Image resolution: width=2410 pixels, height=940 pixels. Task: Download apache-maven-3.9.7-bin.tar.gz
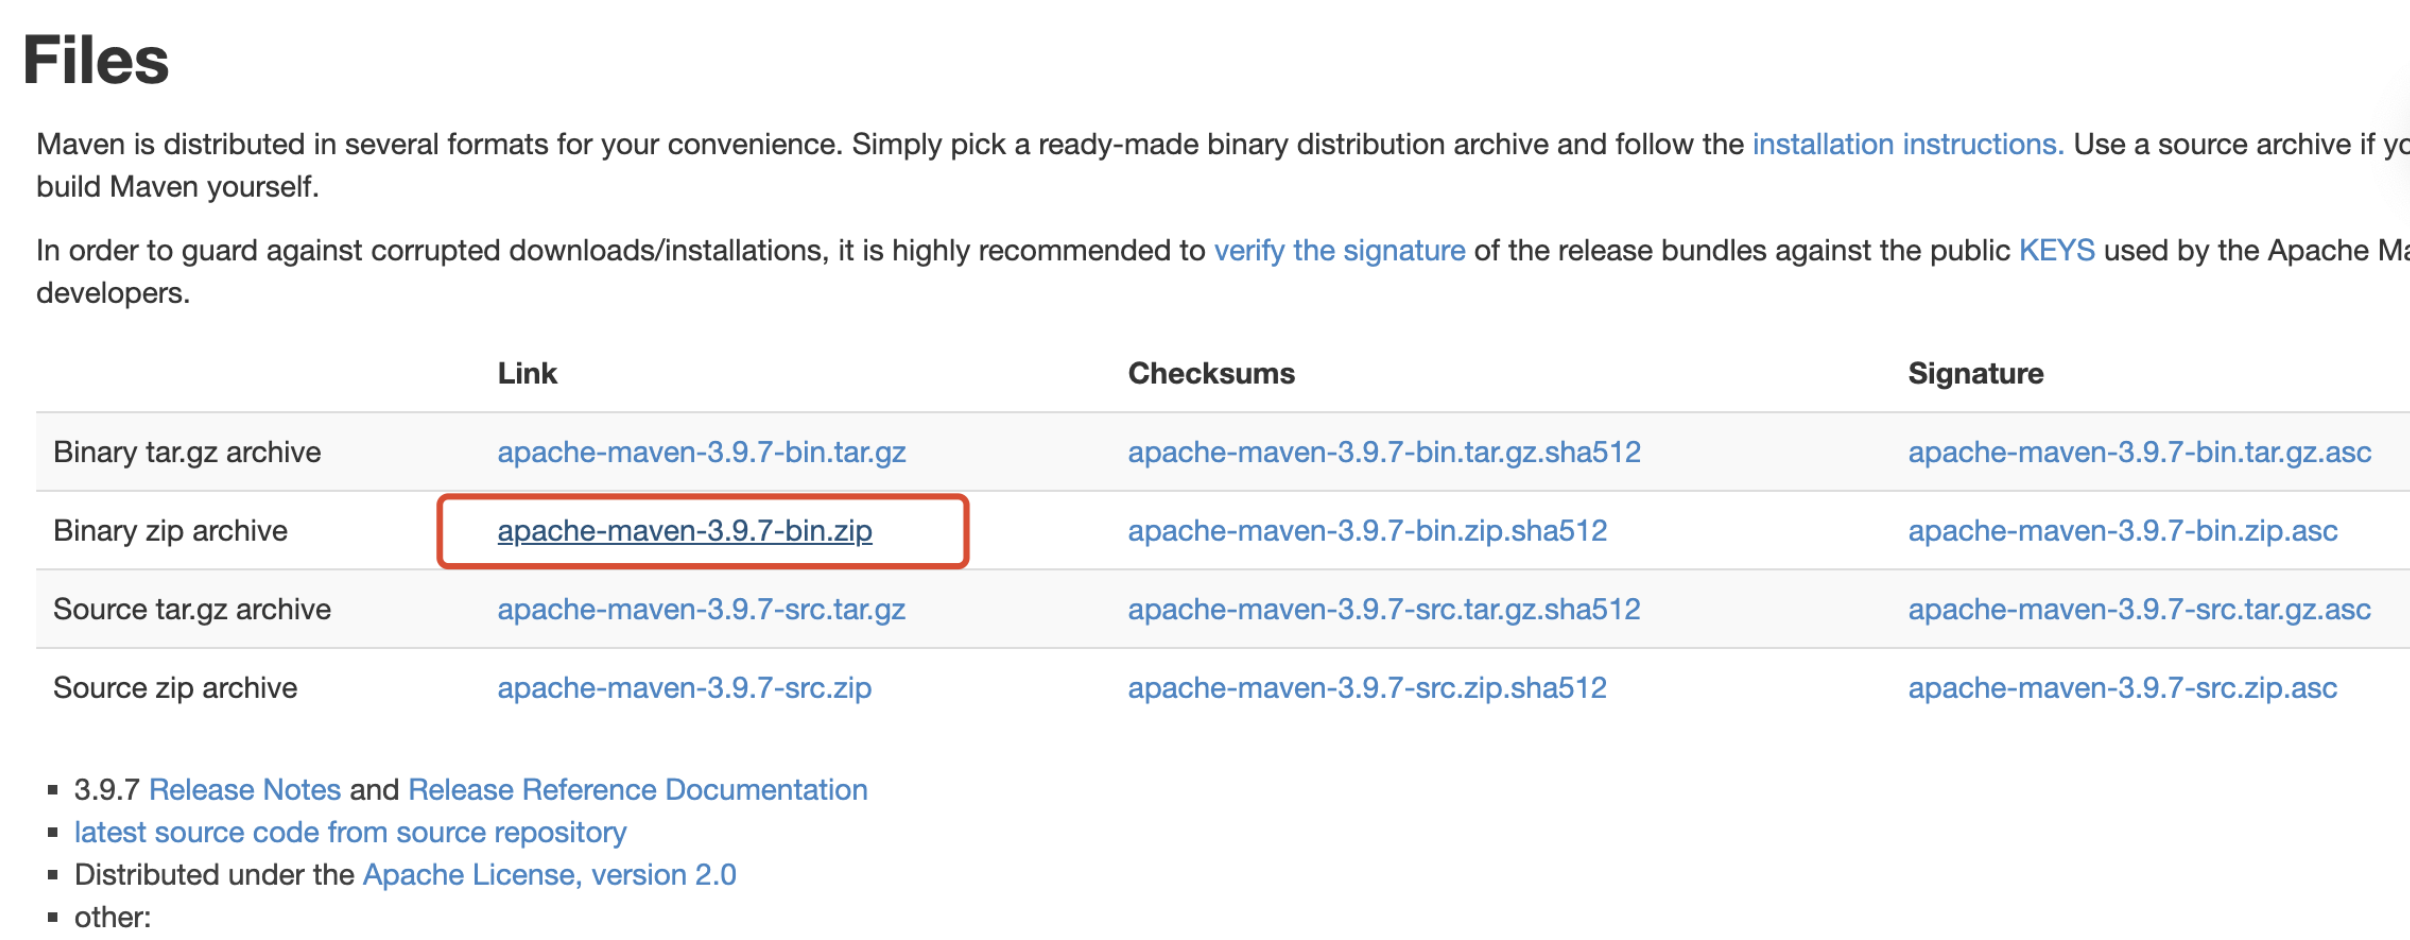[702, 453]
